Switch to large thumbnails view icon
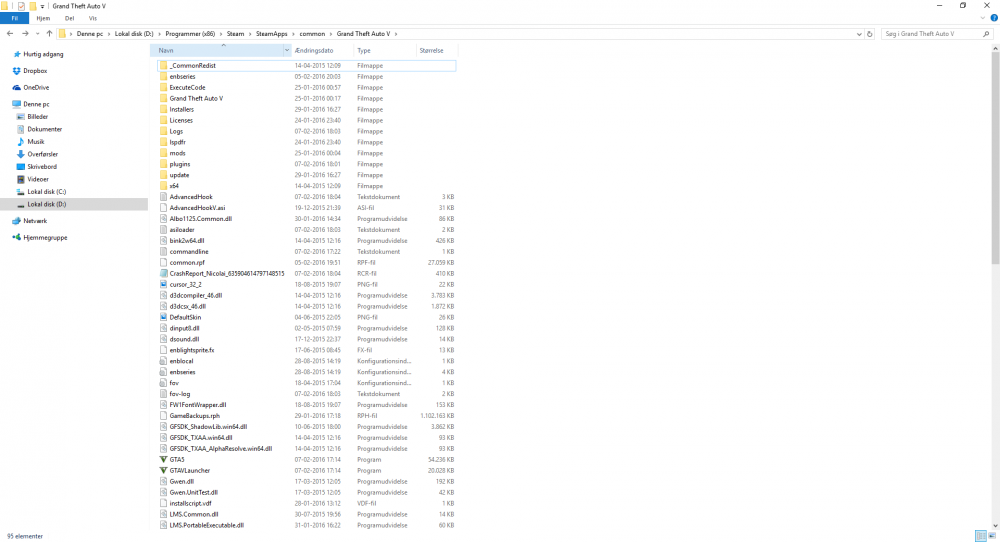 click(992, 536)
